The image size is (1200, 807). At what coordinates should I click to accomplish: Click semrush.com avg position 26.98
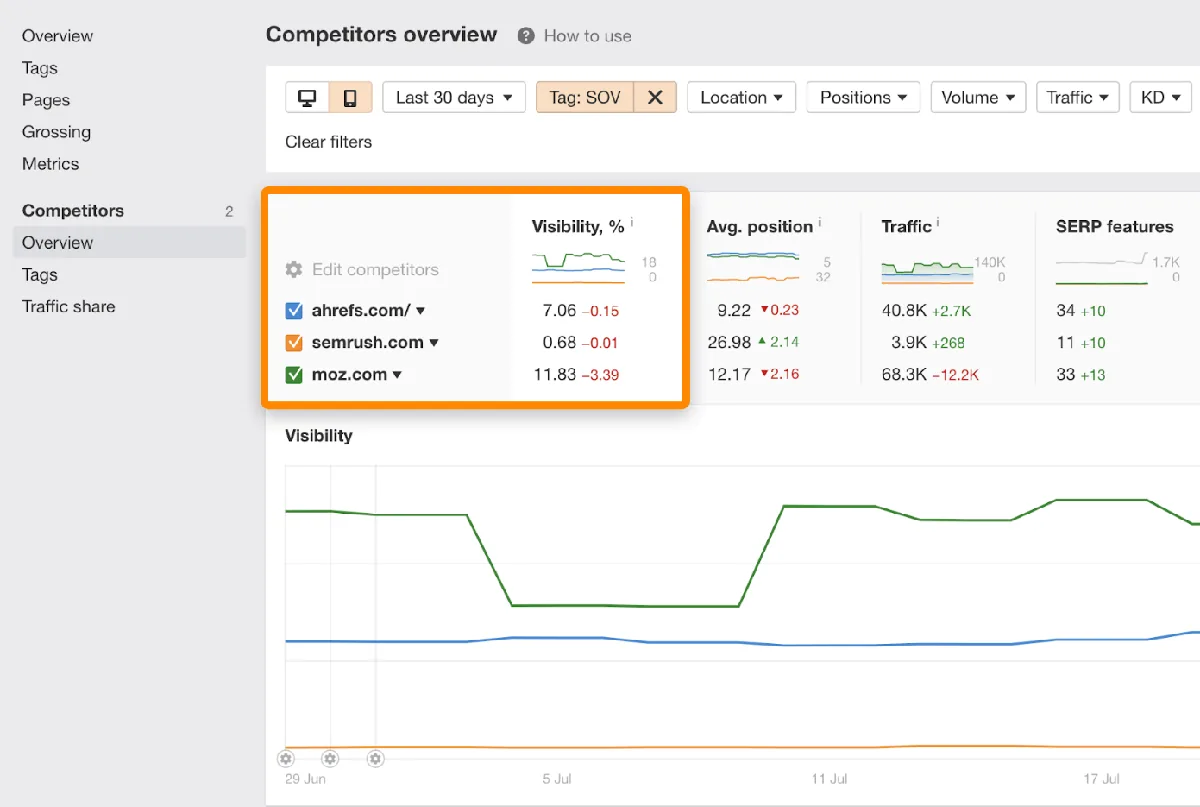(729, 342)
